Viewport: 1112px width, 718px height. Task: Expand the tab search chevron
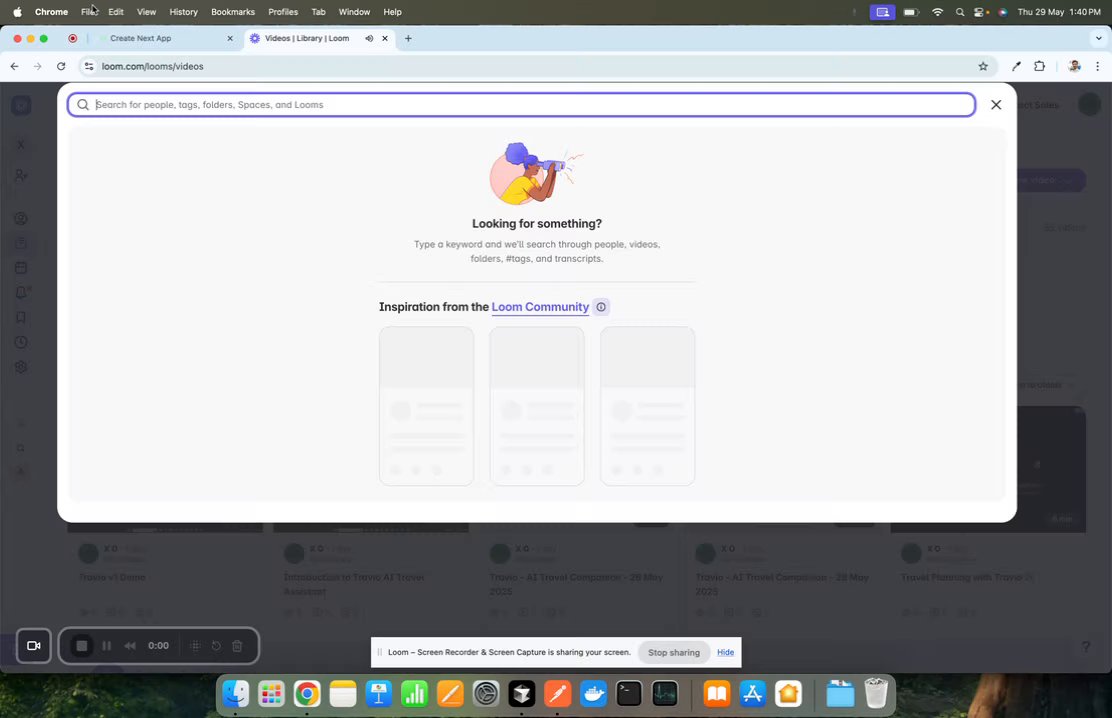(x=1099, y=38)
